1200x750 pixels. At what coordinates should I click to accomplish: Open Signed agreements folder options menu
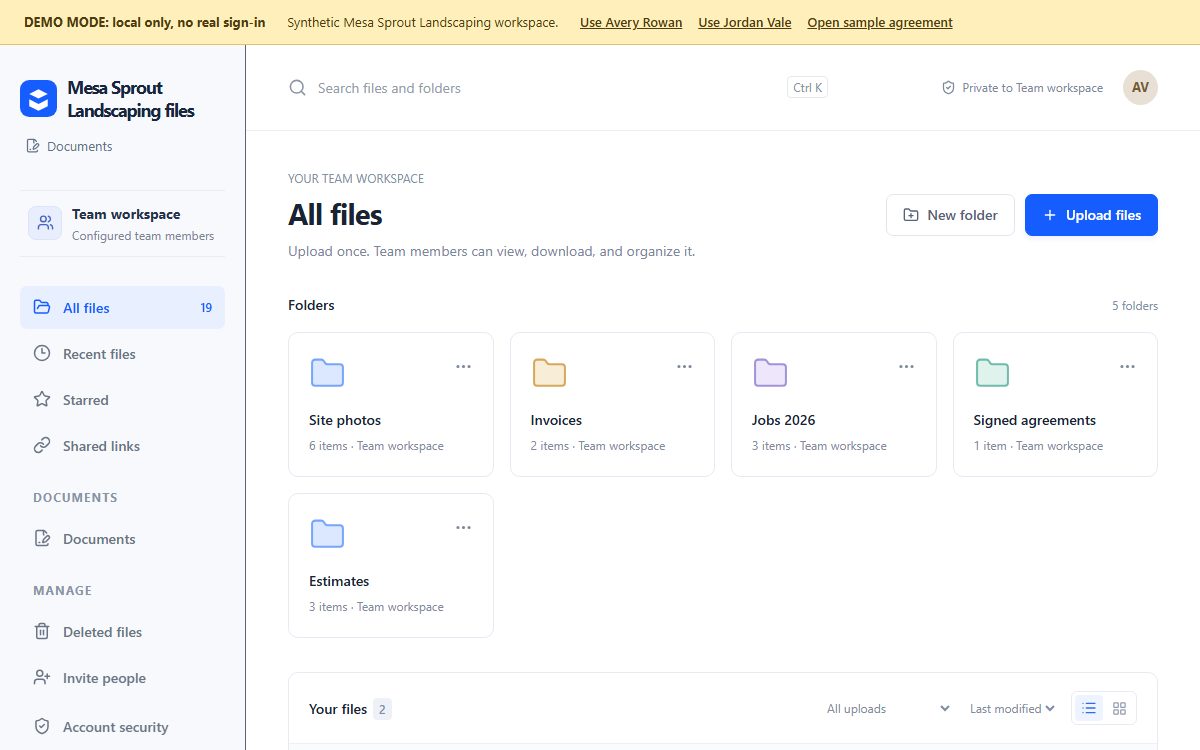pyautogui.click(x=1127, y=367)
